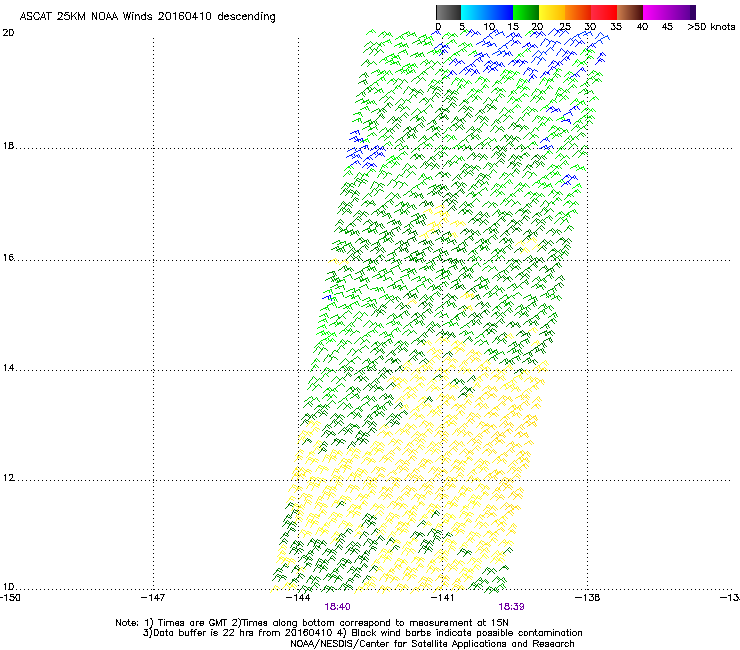Viewport: 740px width, 650px height.
Task: Click the longitude label -147
Action: pos(153,598)
